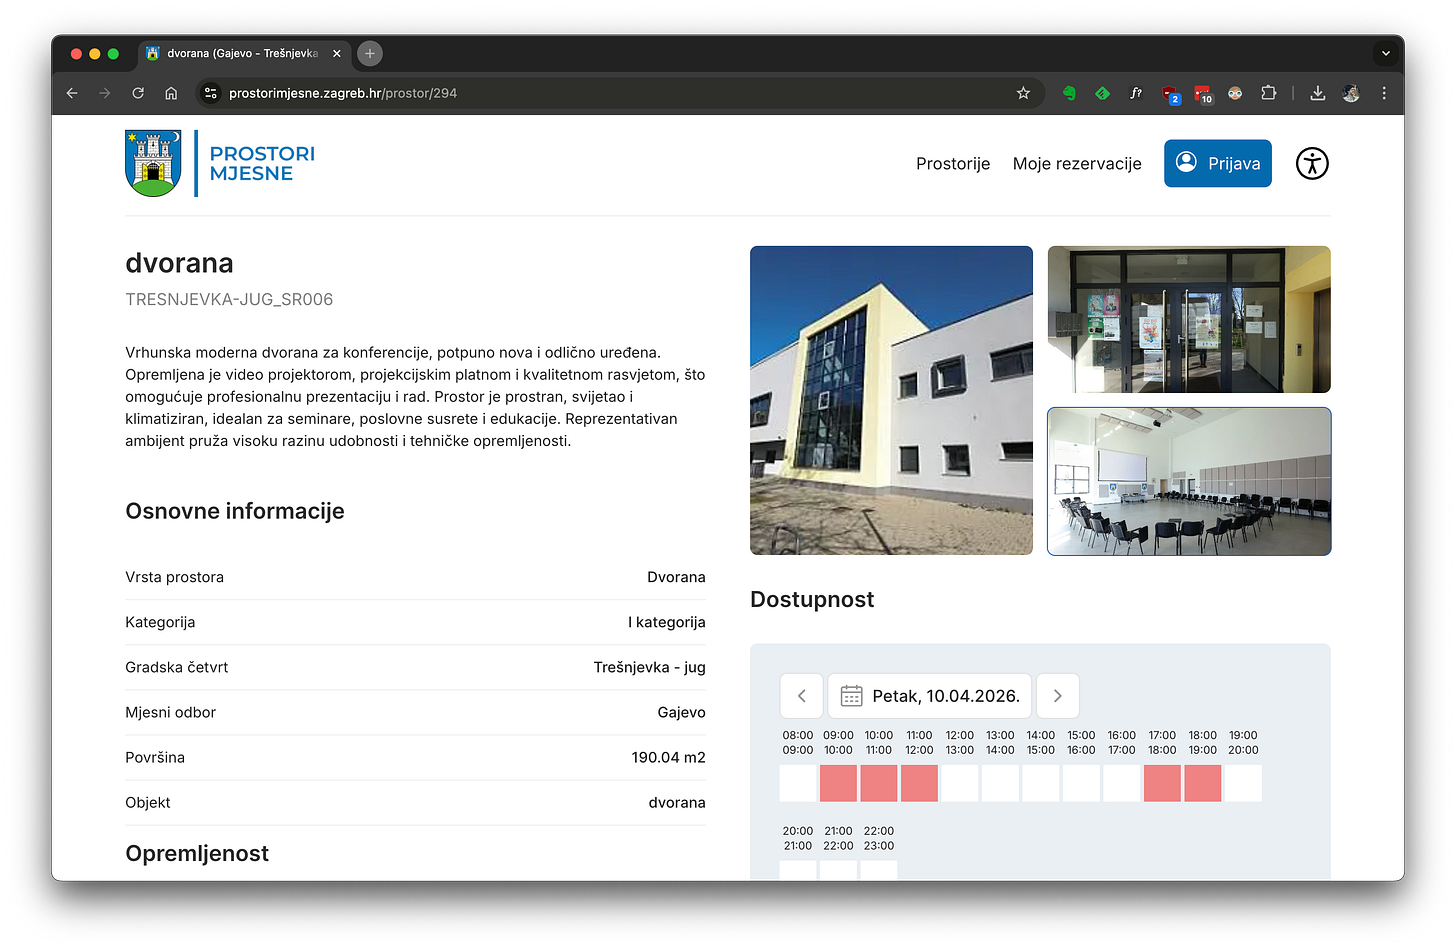Select the free 15:00–16:00 slot box
The height and width of the screenshot is (949, 1456).
coord(1081,783)
